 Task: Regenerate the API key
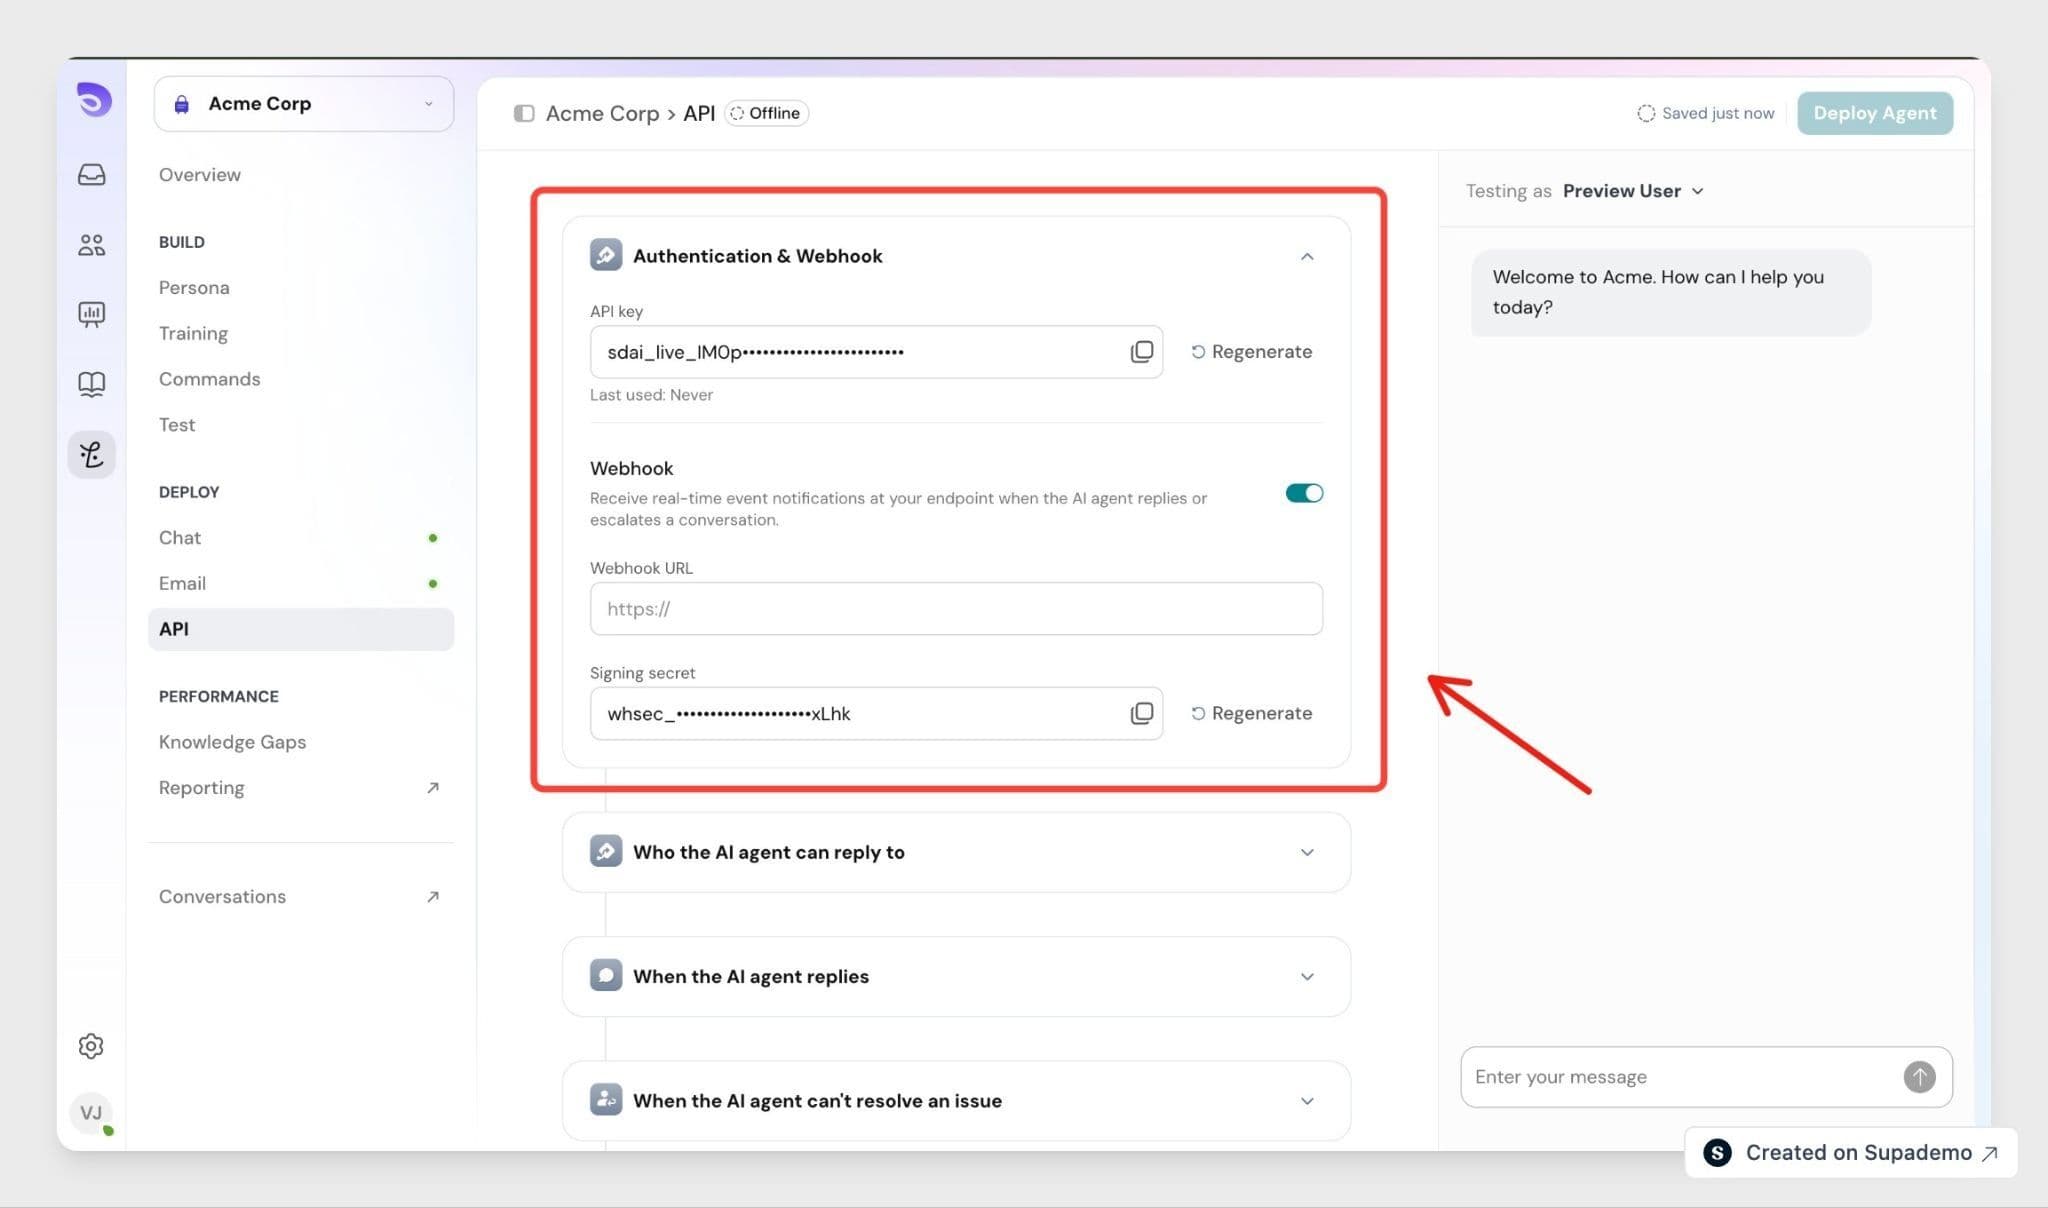[1251, 352]
